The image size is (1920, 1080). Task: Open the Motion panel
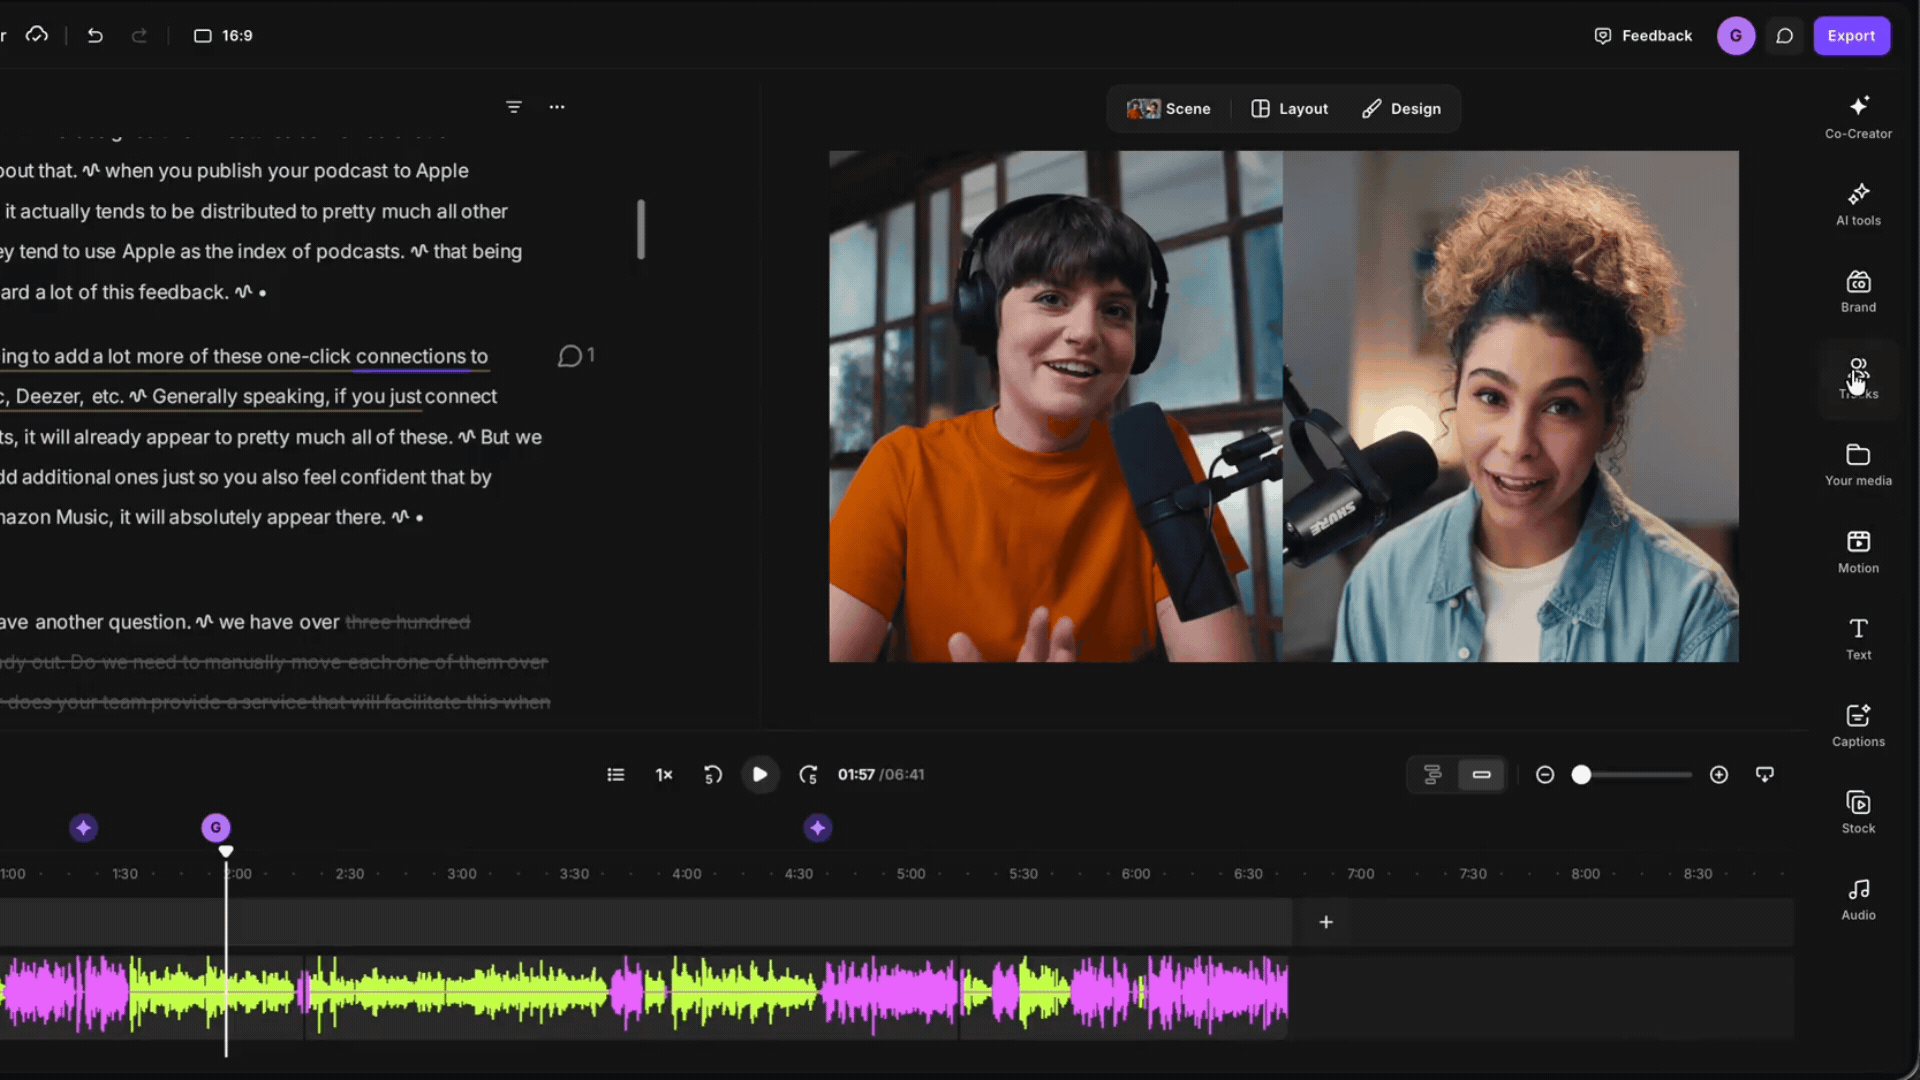click(x=1858, y=552)
